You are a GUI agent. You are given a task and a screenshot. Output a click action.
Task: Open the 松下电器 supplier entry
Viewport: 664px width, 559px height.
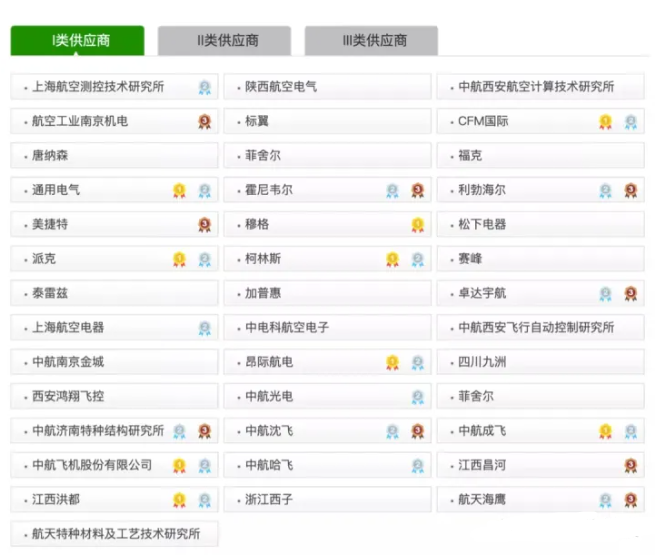point(541,224)
